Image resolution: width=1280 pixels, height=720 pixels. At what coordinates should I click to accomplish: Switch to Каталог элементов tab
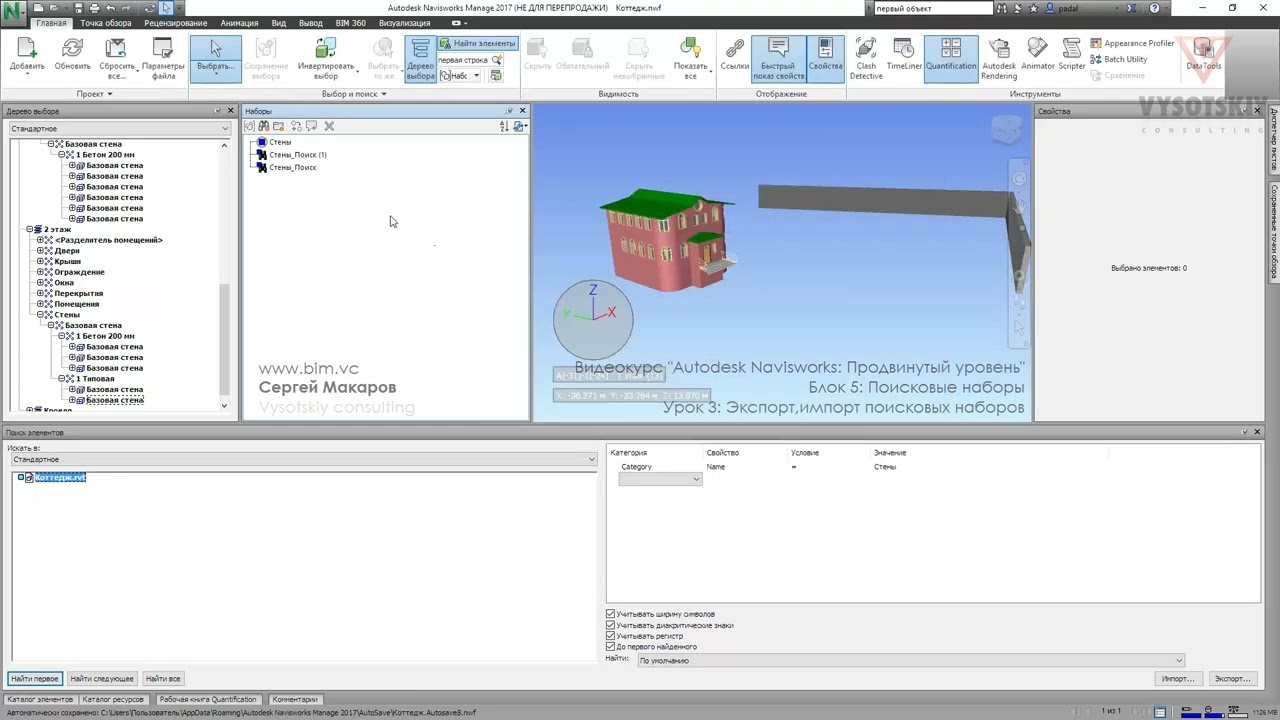tap(41, 700)
